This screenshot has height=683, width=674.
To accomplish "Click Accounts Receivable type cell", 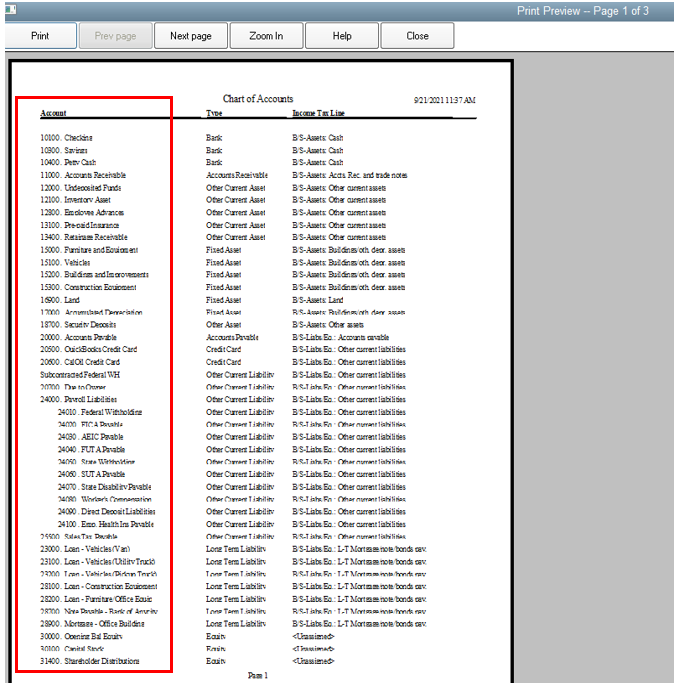I will coord(237,175).
